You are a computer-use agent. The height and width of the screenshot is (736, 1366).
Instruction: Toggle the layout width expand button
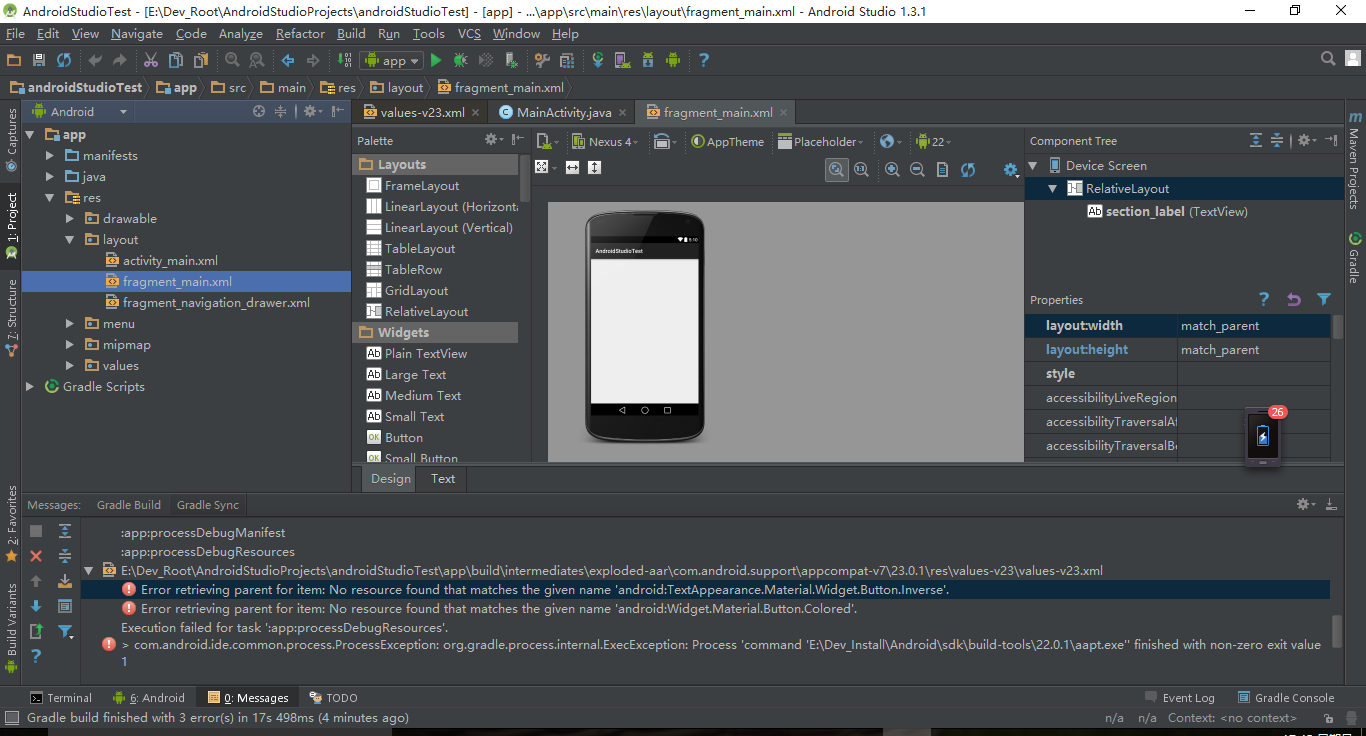coord(572,167)
